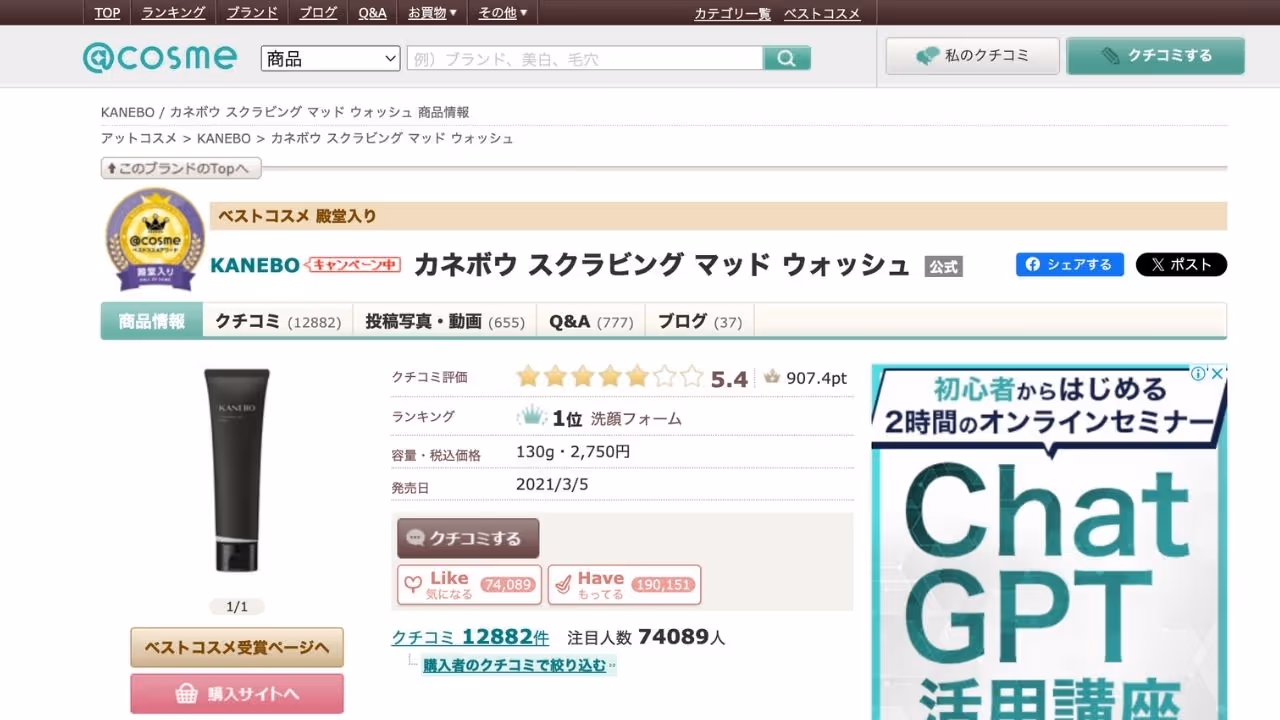This screenshot has height=720, width=1280.
Task: Click the ranking crown icon
Action: coord(532,416)
